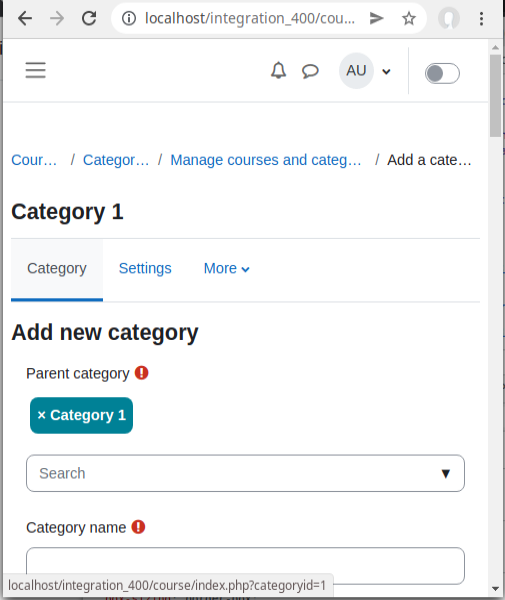
Task: Open the browser three-dot menu
Action: pyautogui.click(x=481, y=18)
